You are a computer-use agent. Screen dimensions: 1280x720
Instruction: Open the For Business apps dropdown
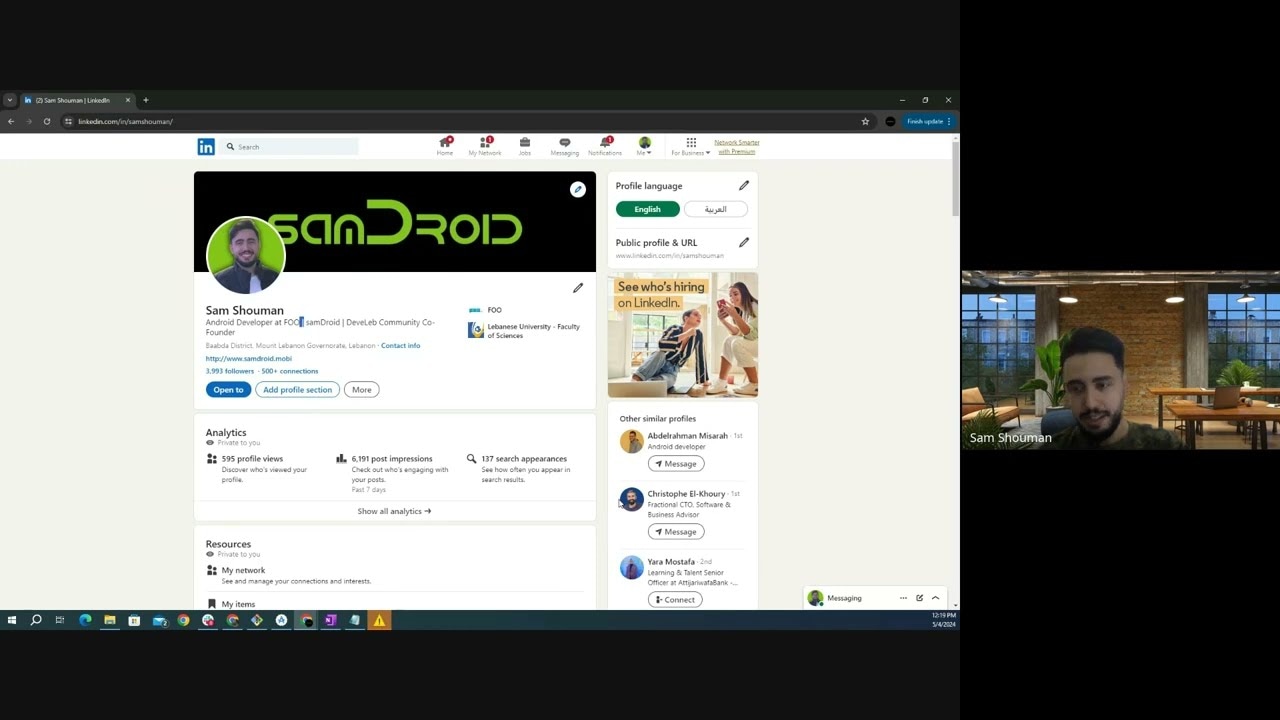coord(691,146)
